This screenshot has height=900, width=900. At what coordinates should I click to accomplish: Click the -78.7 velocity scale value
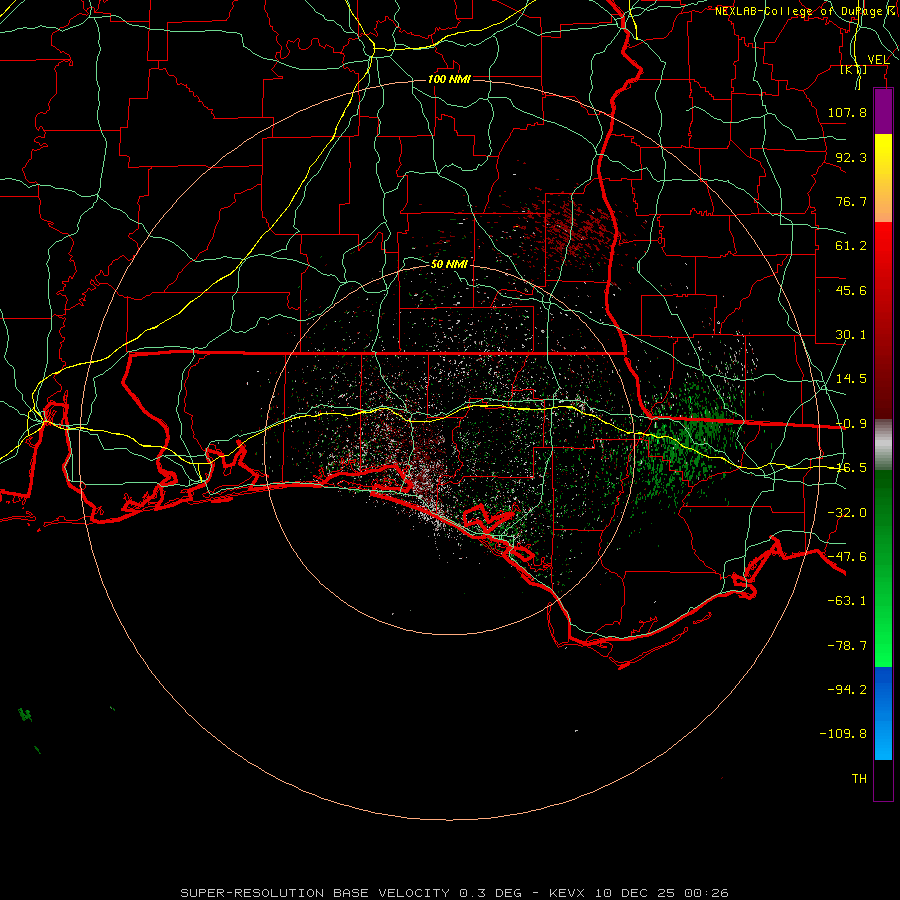point(847,646)
